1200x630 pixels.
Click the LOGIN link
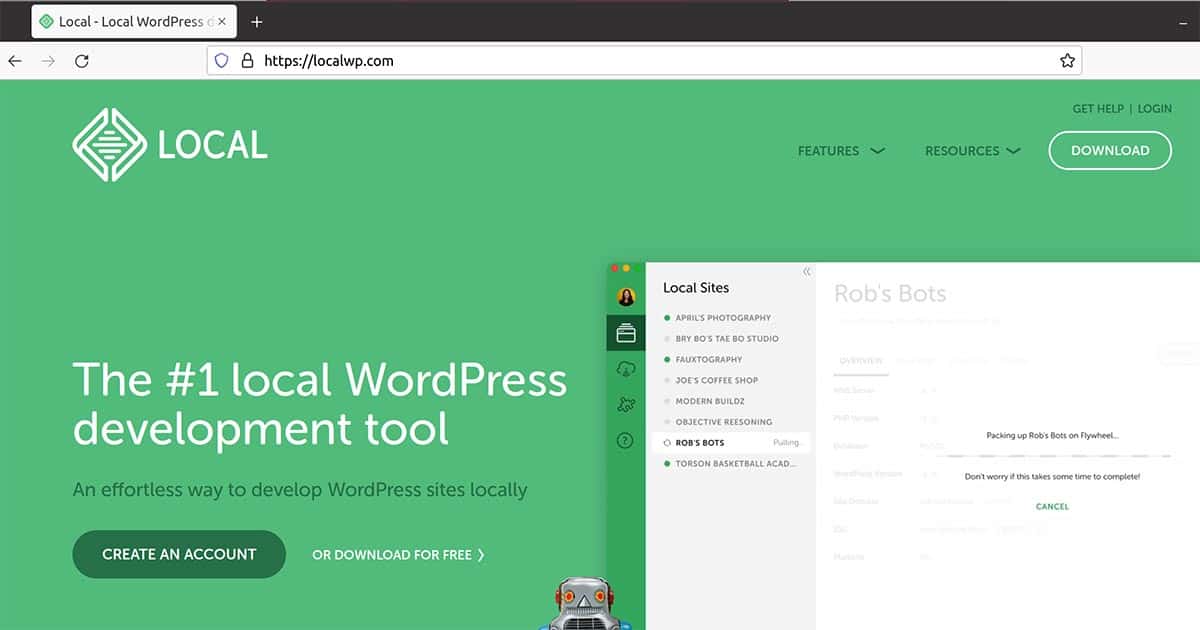(1154, 109)
